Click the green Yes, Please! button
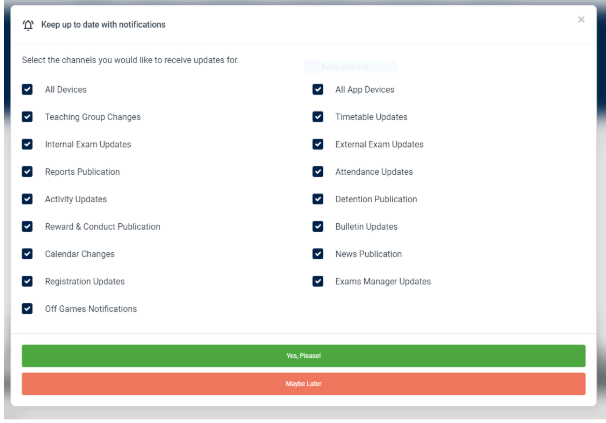 303,356
